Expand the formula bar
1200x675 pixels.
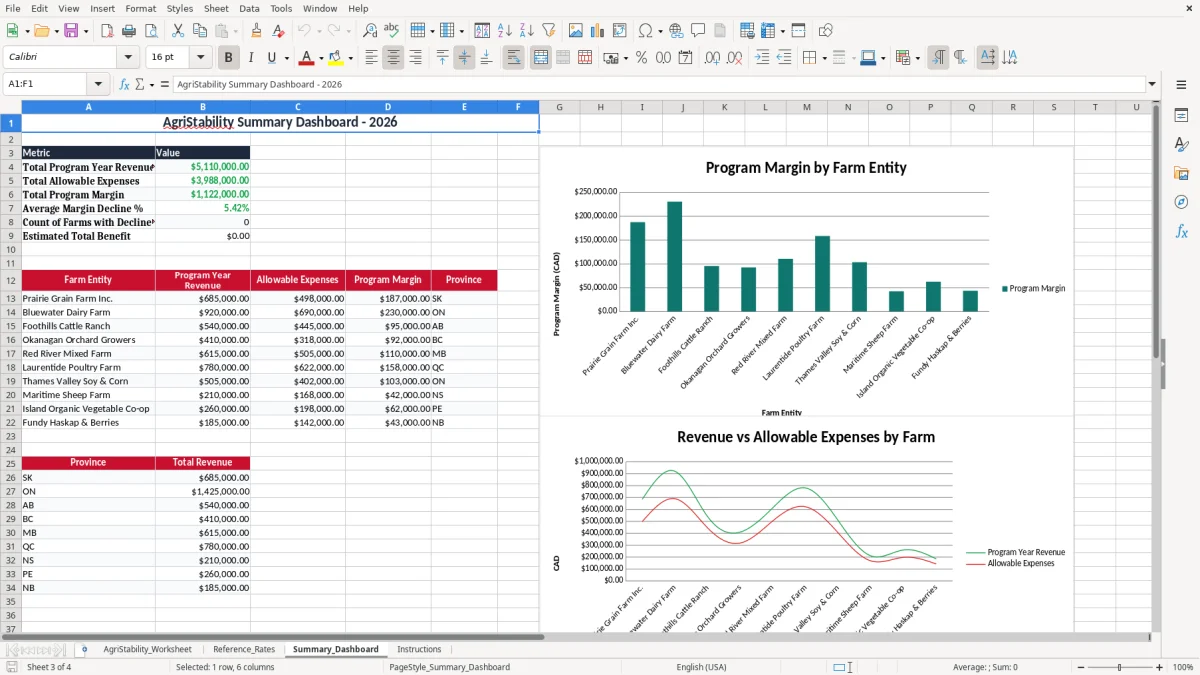click(x=1153, y=85)
